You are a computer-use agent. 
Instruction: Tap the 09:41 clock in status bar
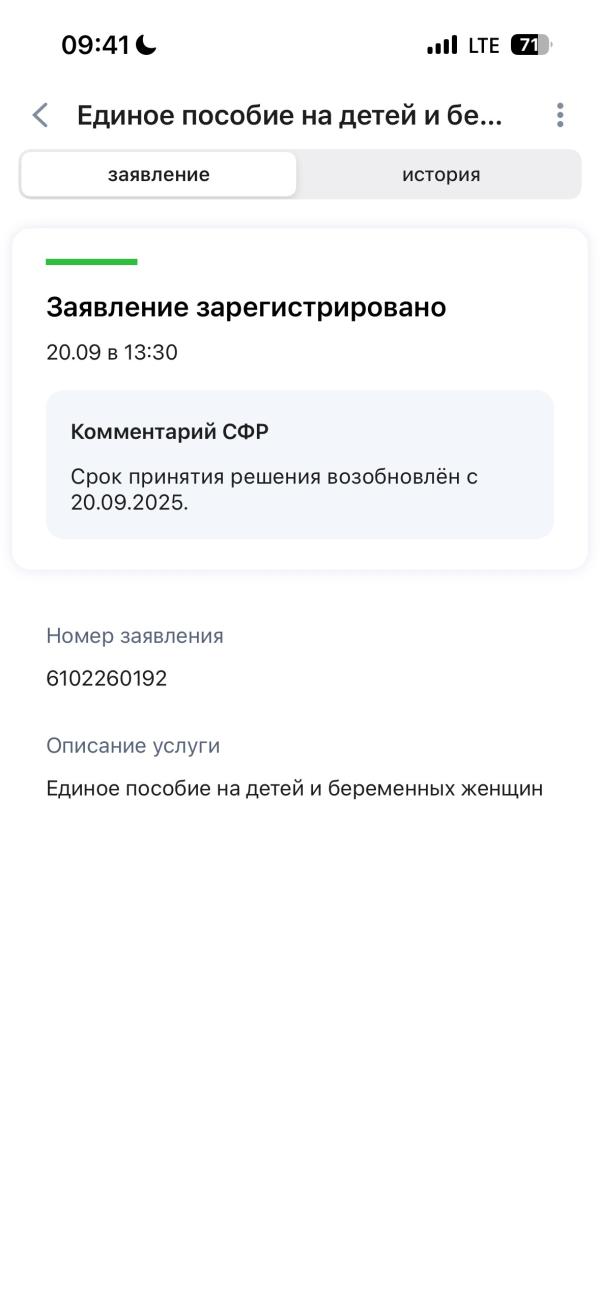(x=95, y=45)
